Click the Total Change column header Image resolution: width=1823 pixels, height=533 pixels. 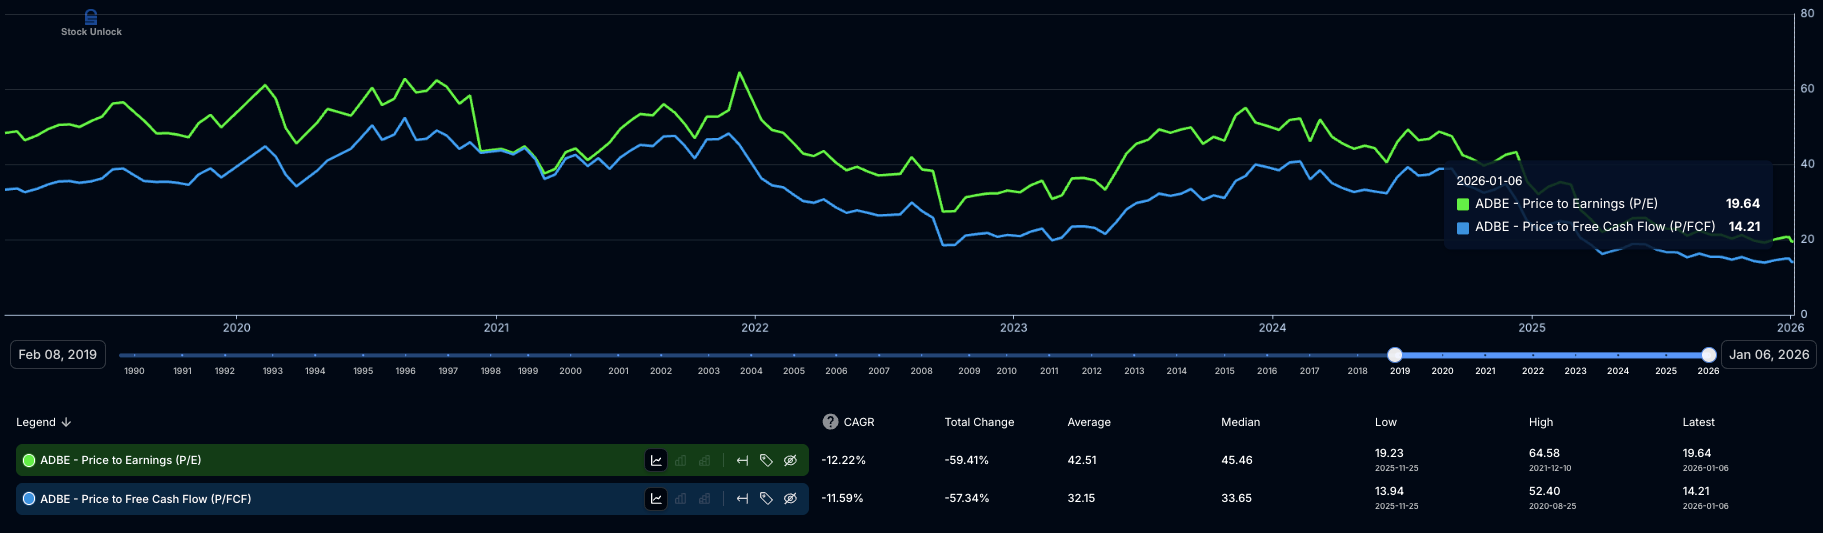979,422
